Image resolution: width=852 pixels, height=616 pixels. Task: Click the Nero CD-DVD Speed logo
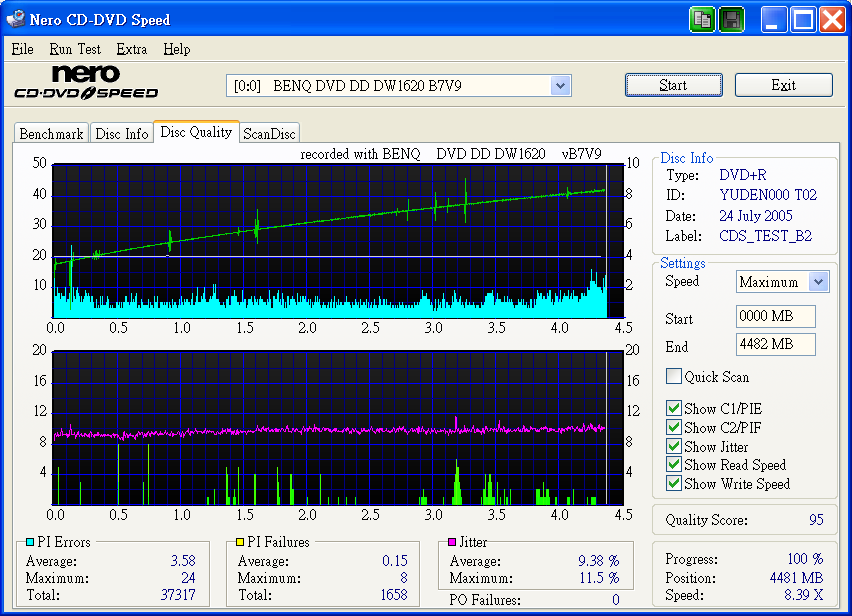pyautogui.click(x=86, y=83)
